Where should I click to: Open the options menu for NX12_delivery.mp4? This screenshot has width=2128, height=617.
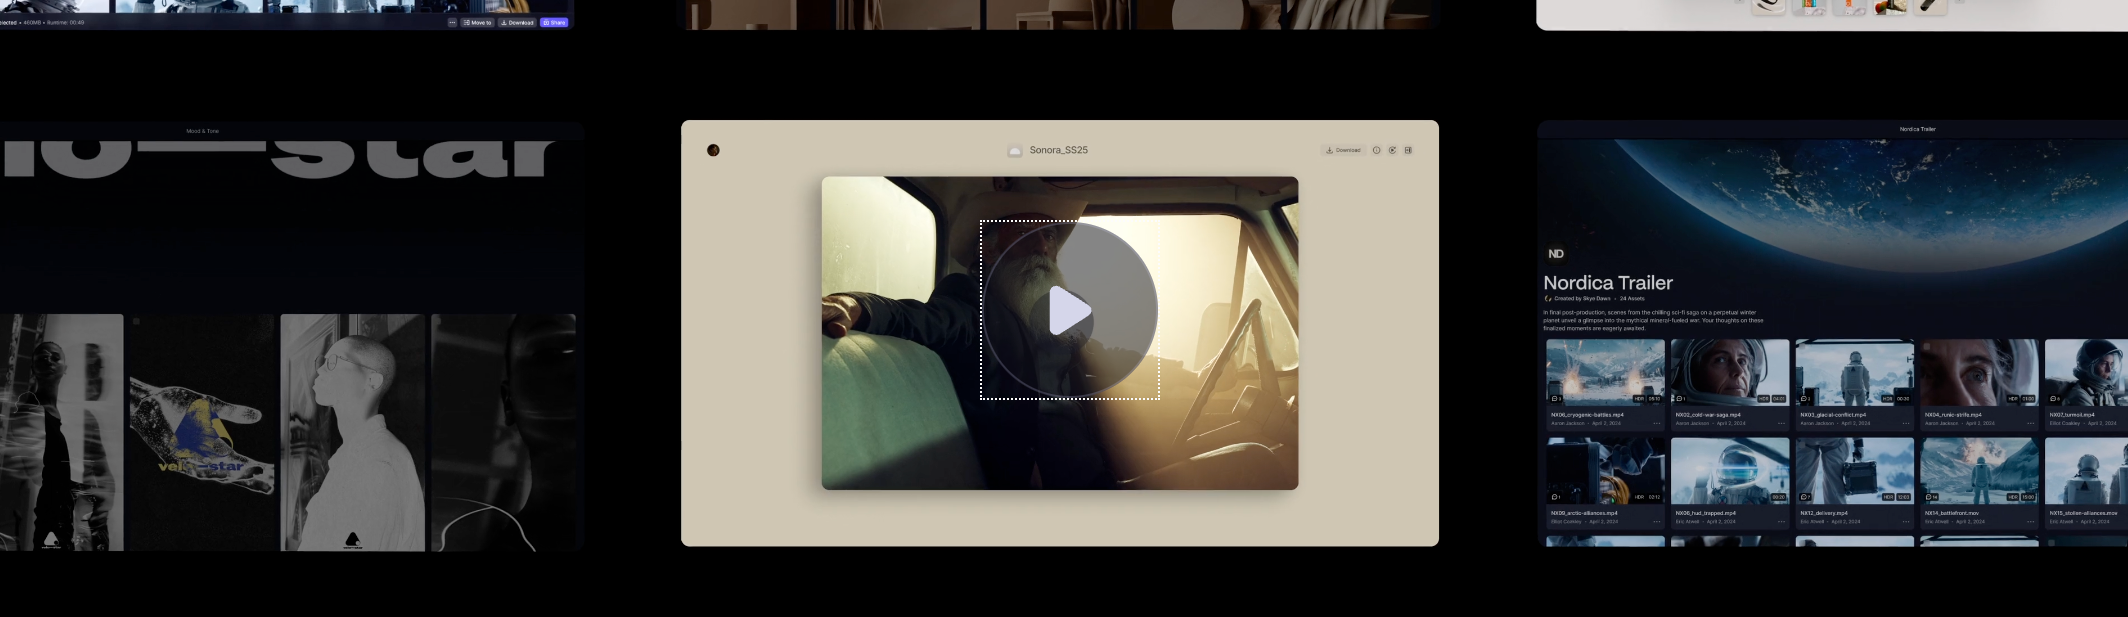click(1906, 521)
